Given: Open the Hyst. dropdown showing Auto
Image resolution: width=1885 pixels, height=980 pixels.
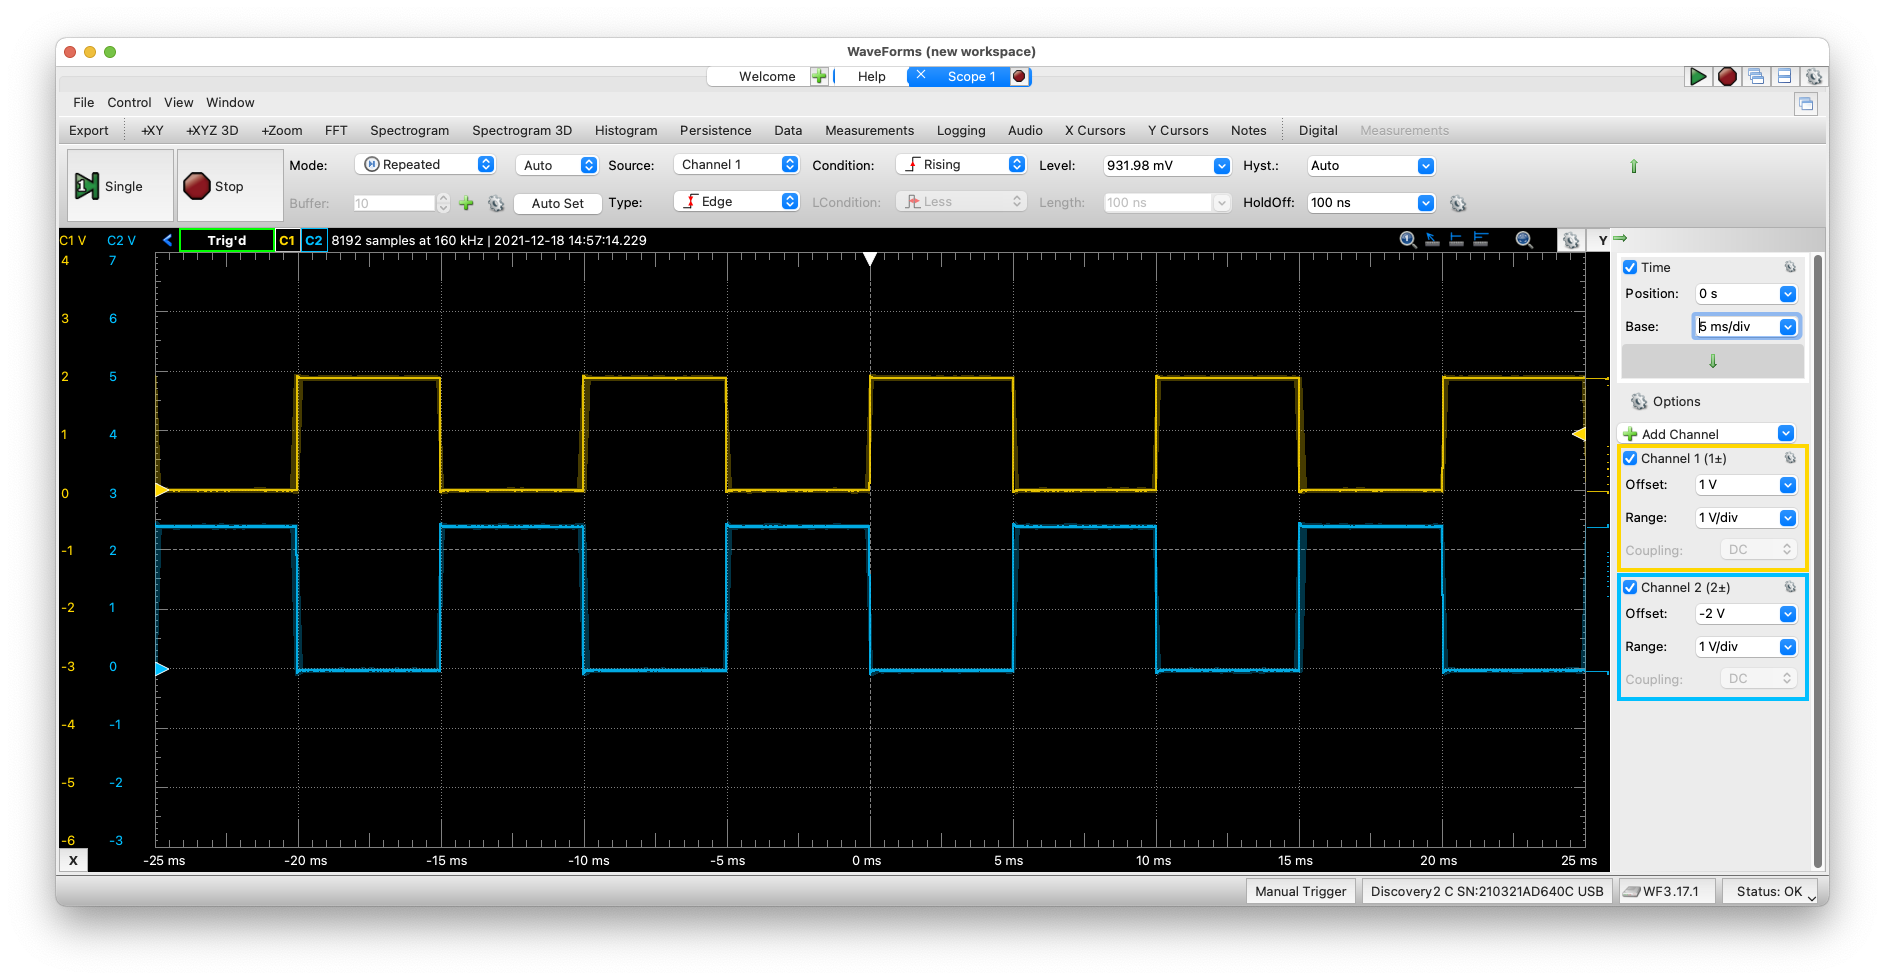Looking at the screenshot, I should (1371, 165).
